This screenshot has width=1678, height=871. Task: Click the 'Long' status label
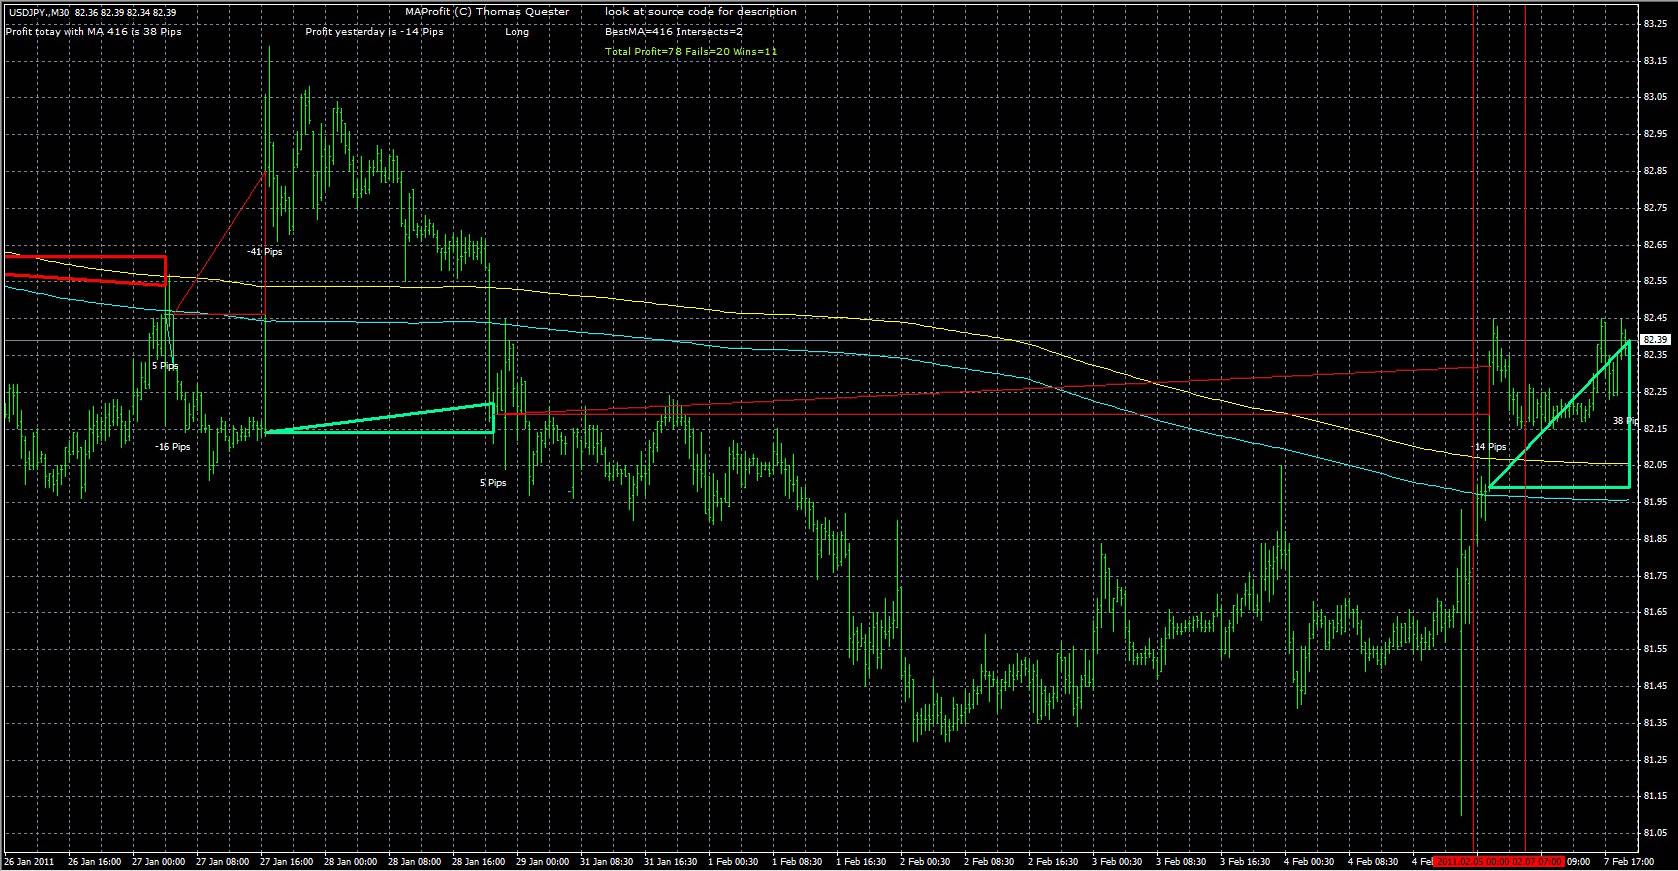517,32
